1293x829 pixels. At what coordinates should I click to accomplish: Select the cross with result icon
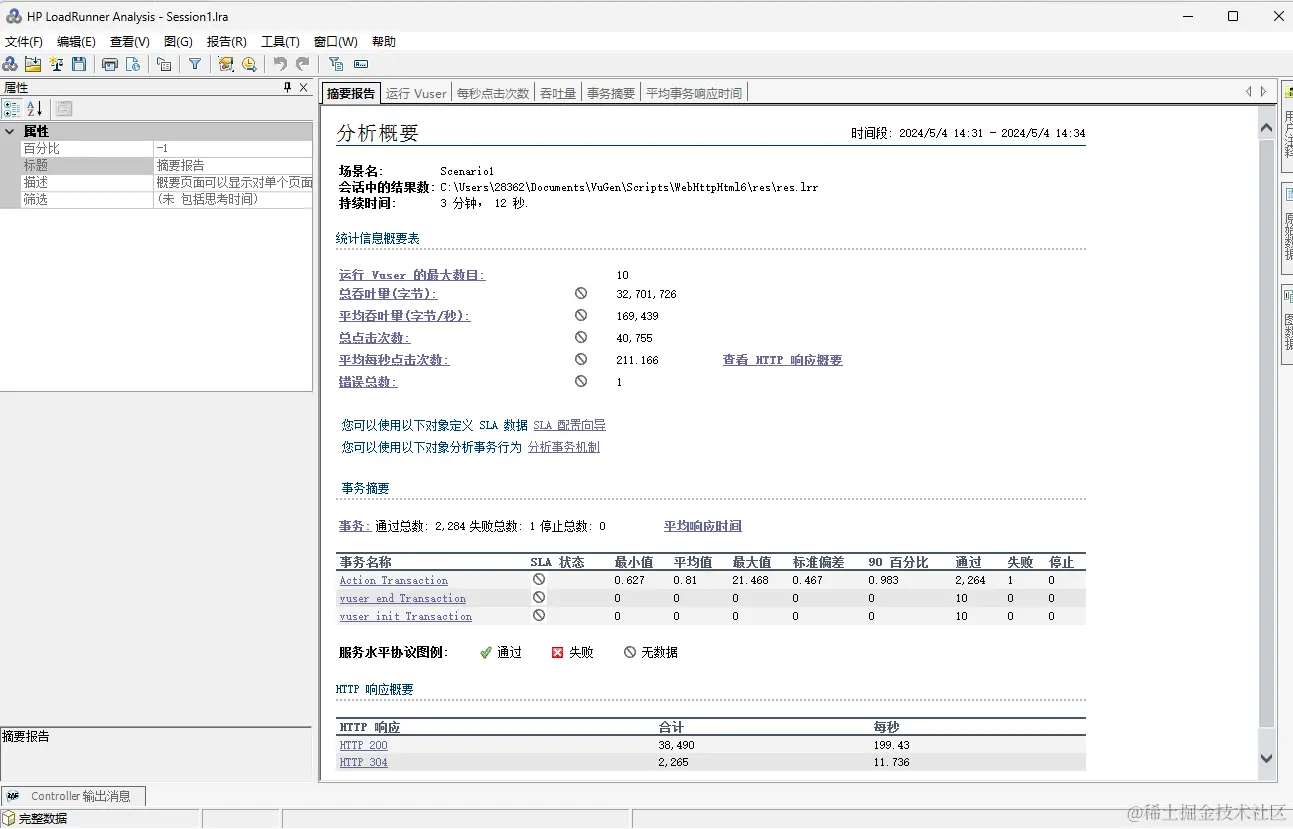click(x=10, y=64)
